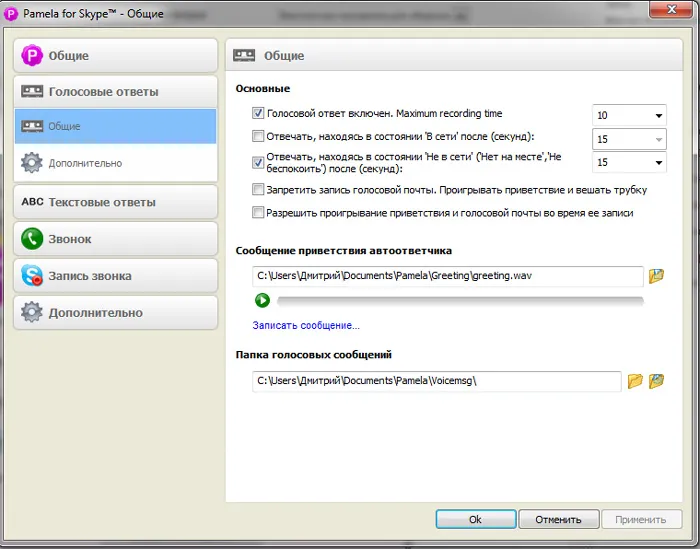700x549 pixels.
Task: Click the Применить button
Action: 641,519
